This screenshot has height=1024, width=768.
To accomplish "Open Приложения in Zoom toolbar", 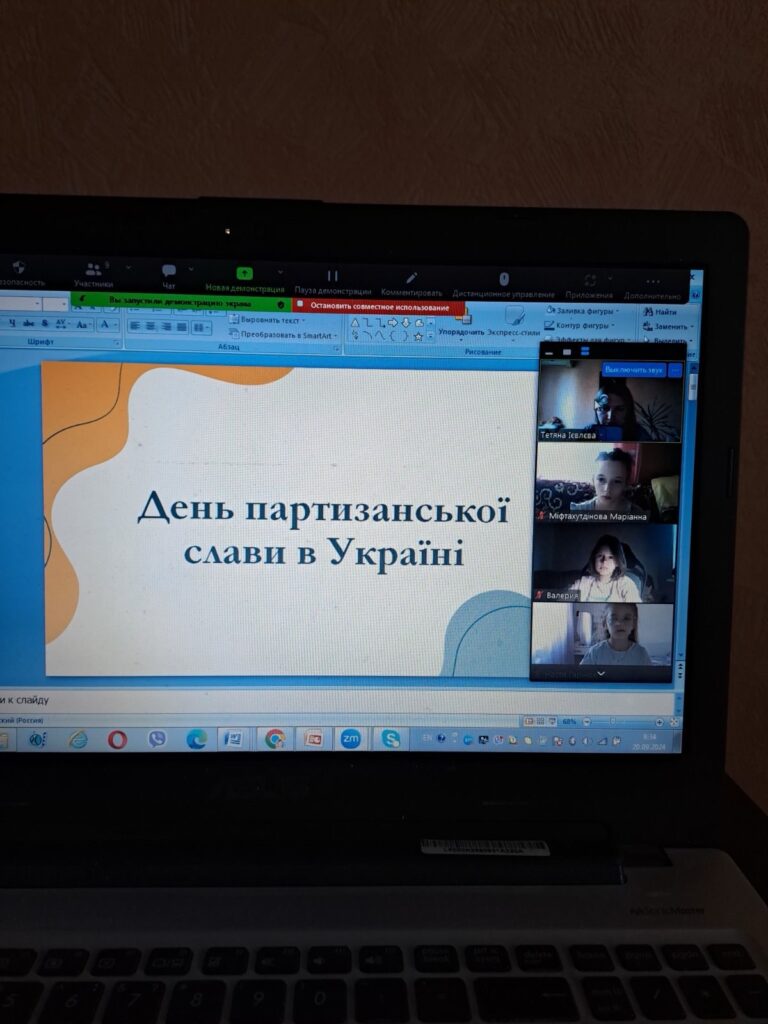I will coord(590,286).
